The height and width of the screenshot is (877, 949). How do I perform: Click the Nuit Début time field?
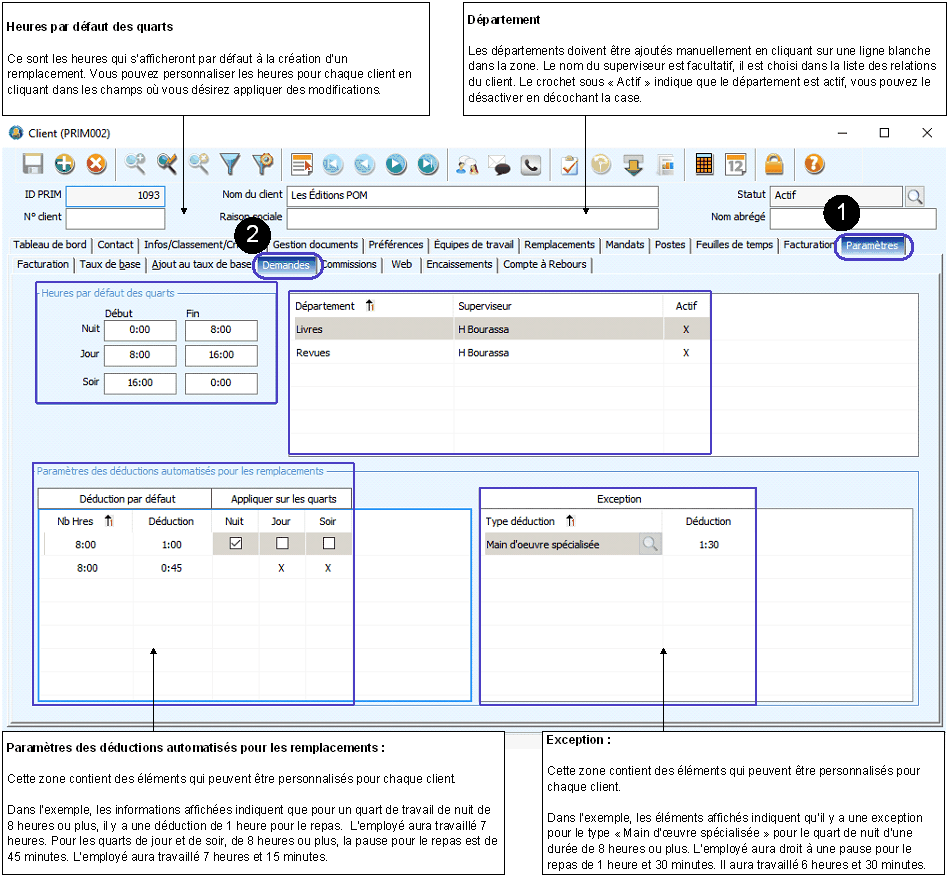pyautogui.click(x=140, y=330)
